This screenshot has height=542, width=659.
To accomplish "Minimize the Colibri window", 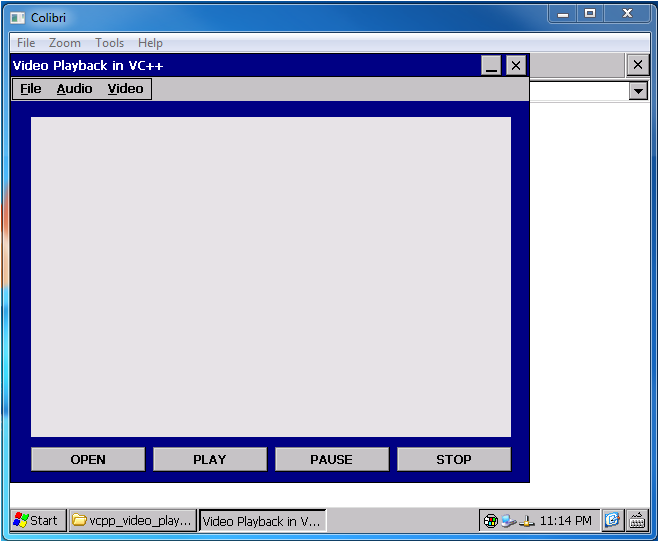I will (x=563, y=13).
